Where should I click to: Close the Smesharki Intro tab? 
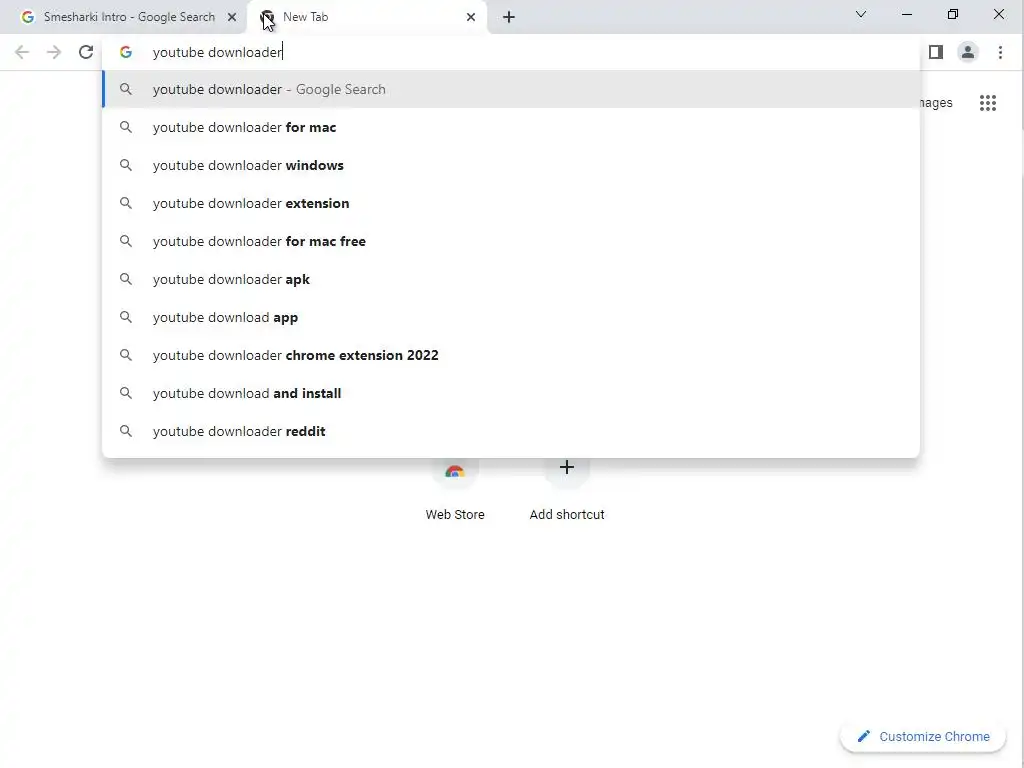click(232, 17)
